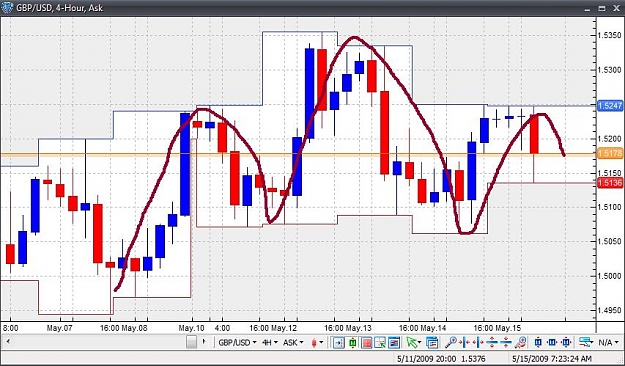This screenshot has width=625, height=366.
Task: Select the magnifier zoom-in tool
Action: pyautogui.click(x=451, y=342)
